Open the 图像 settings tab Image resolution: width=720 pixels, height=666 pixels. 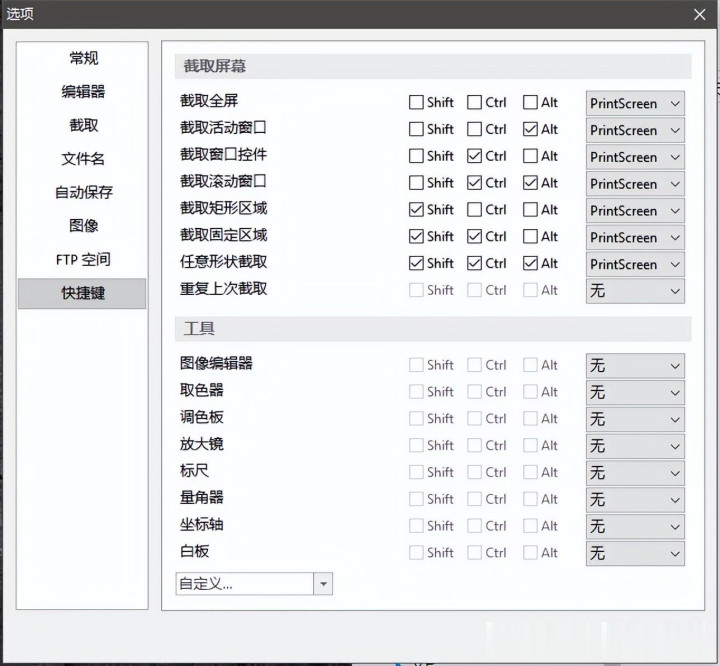83,226
